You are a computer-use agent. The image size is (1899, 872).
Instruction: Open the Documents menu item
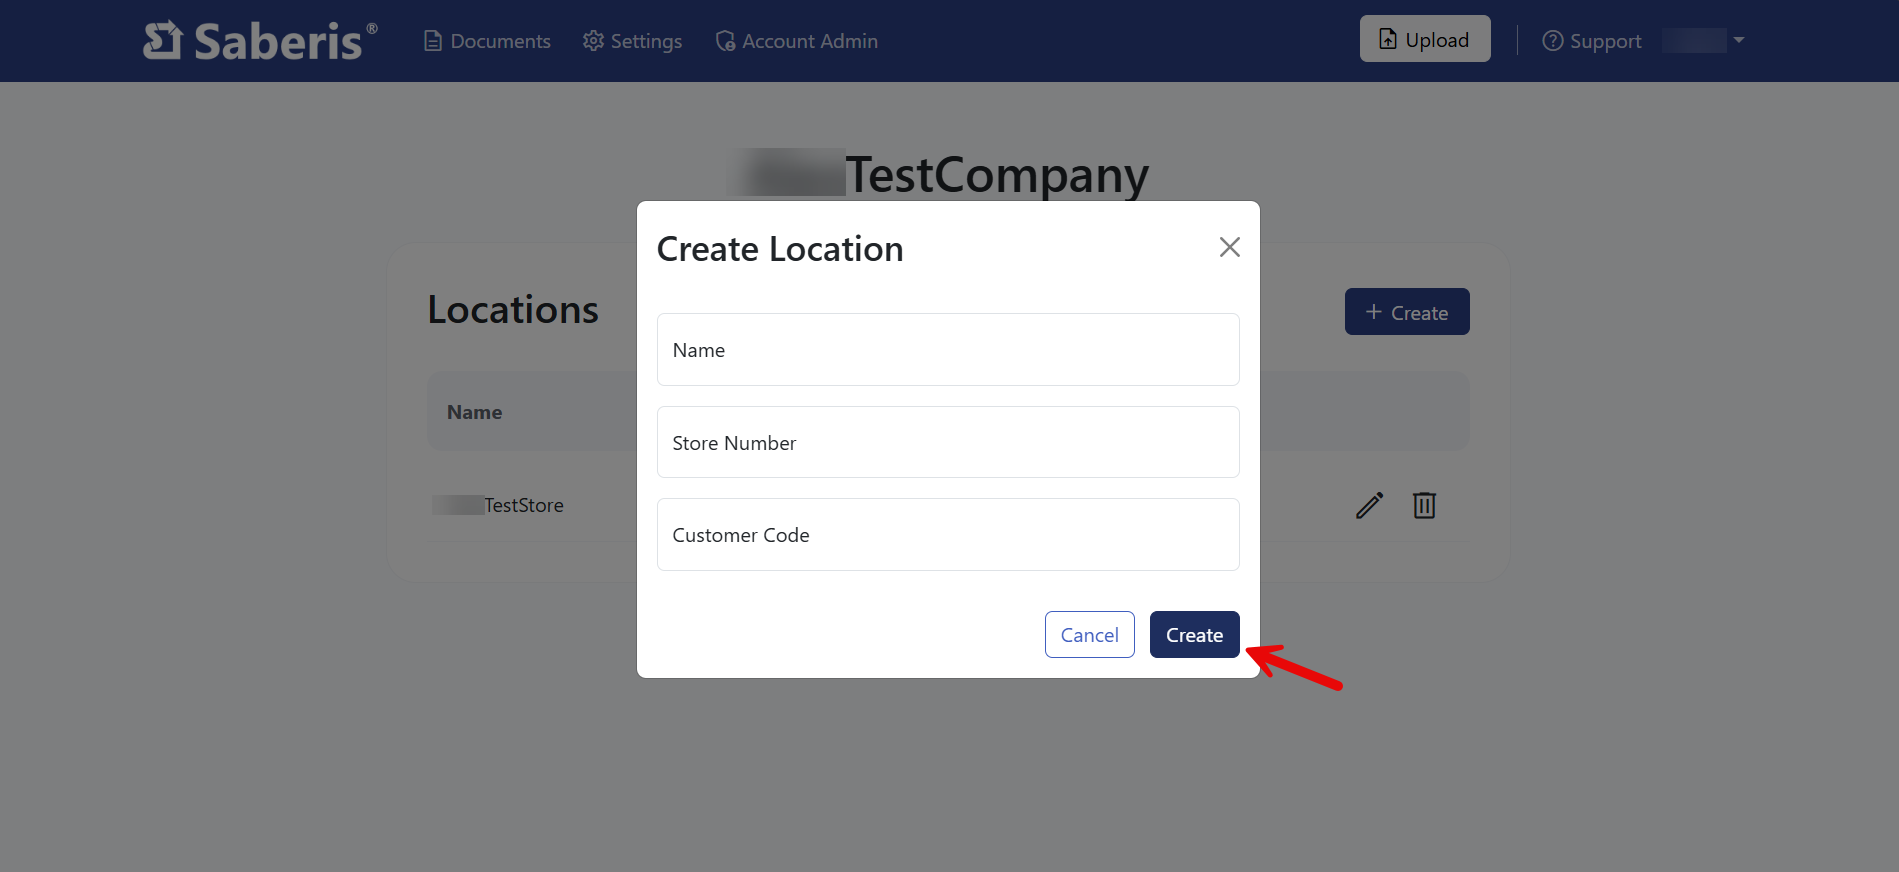pyautogui.click(x=487, y=41)
